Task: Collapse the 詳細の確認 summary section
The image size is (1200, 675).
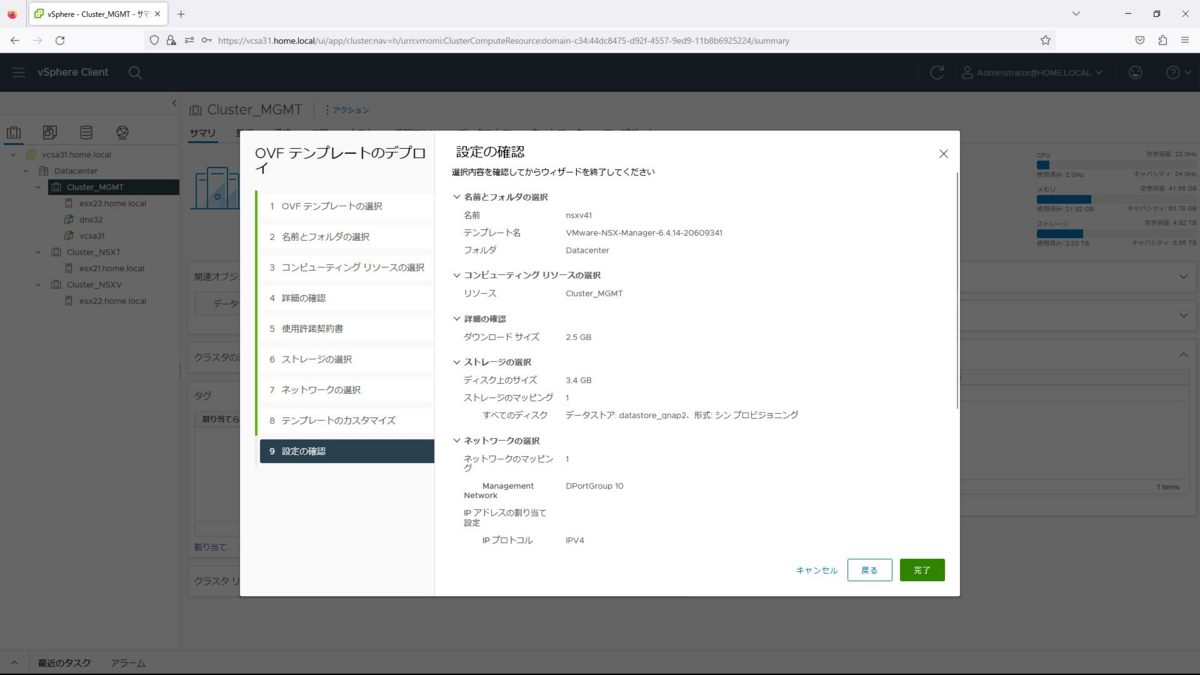Action: point(457,319)
